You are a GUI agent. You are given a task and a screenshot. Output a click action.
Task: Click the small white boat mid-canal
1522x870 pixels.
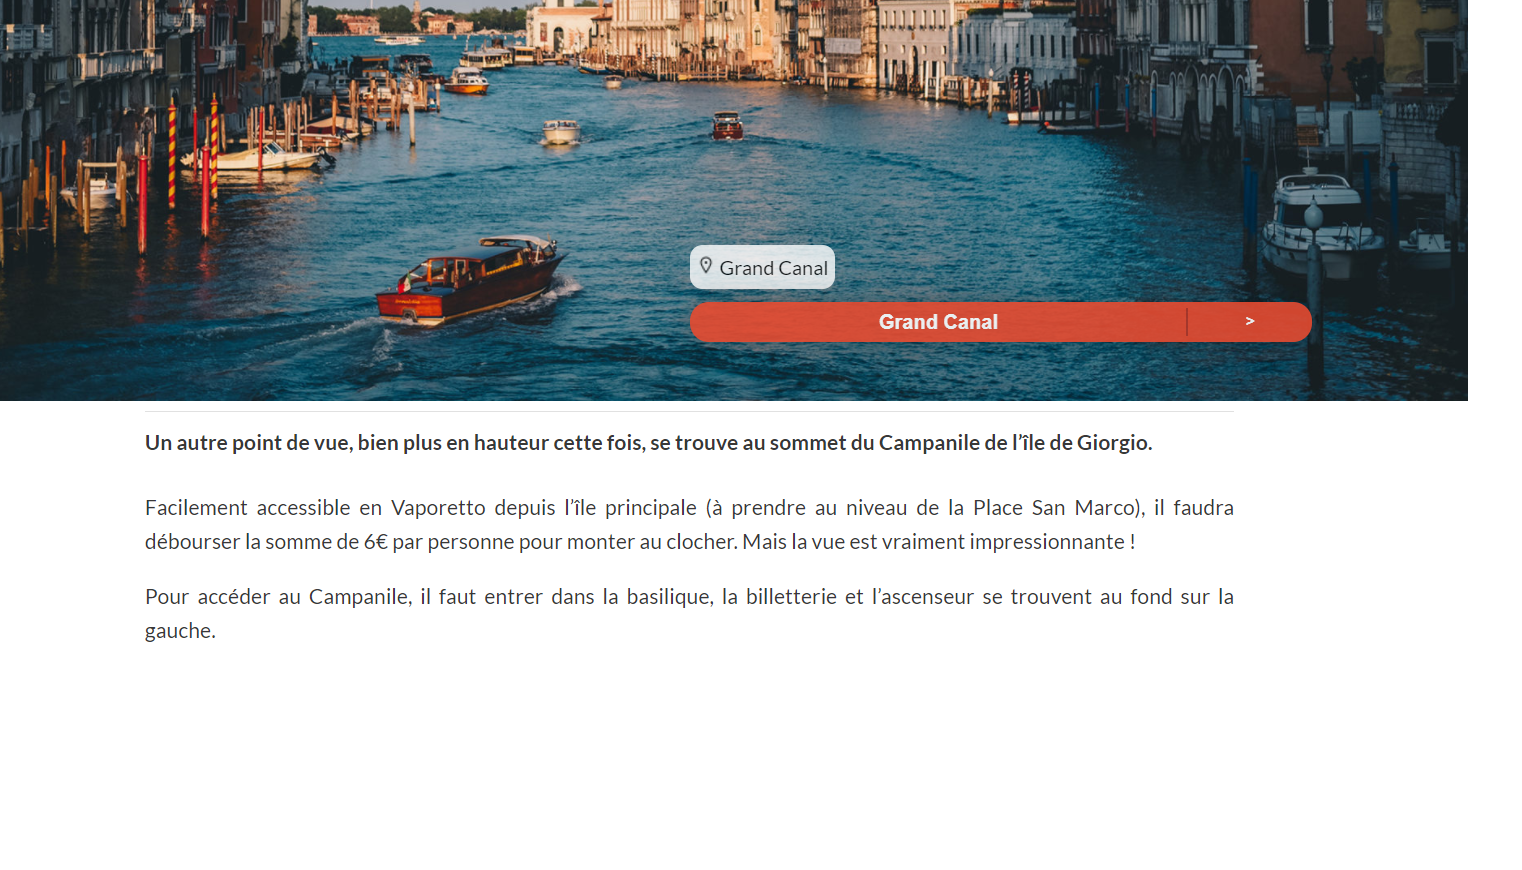[x=561, y=132]
